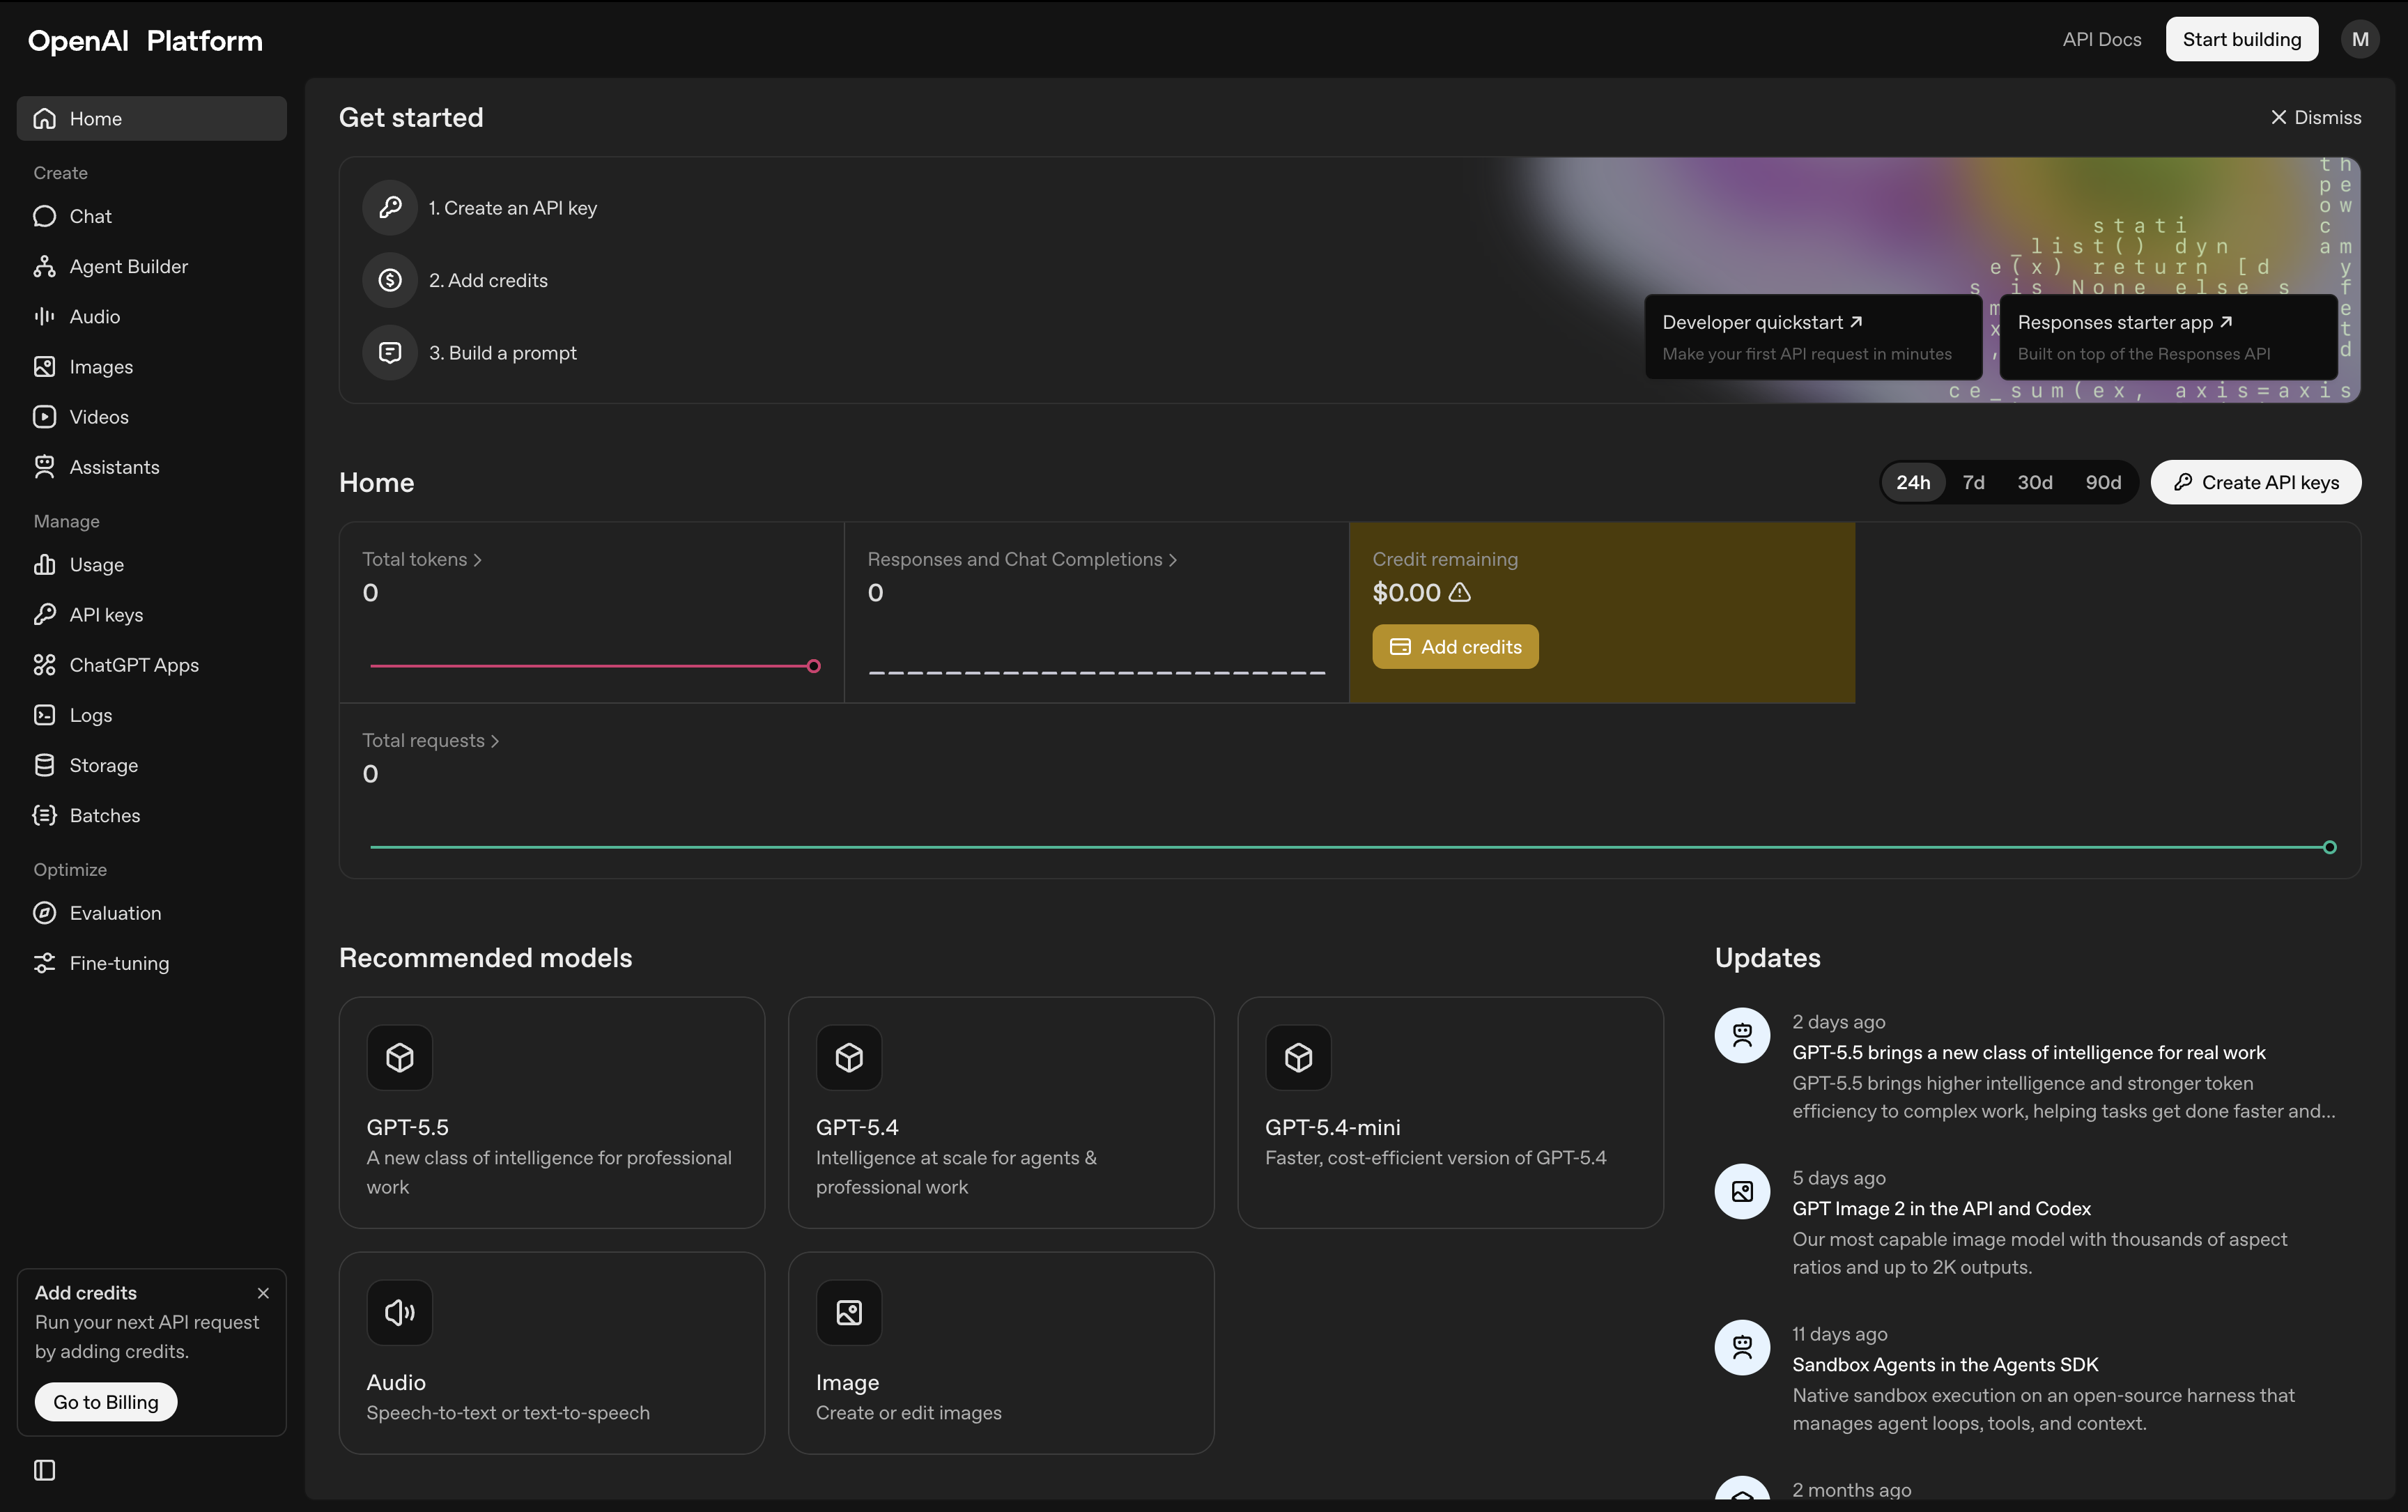
Task: Open Evaluation in the sidebar
Action: (x=151, y=913)
